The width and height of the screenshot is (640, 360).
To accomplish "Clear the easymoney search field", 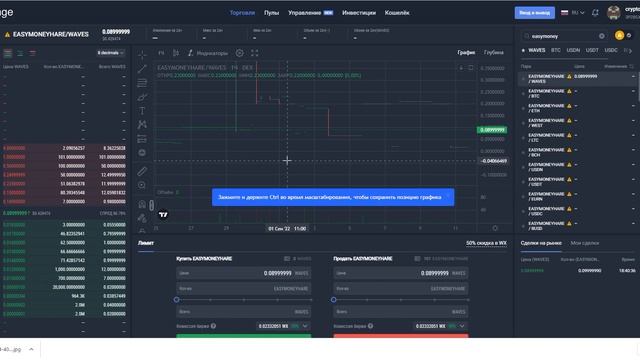I will pos(602,36).
